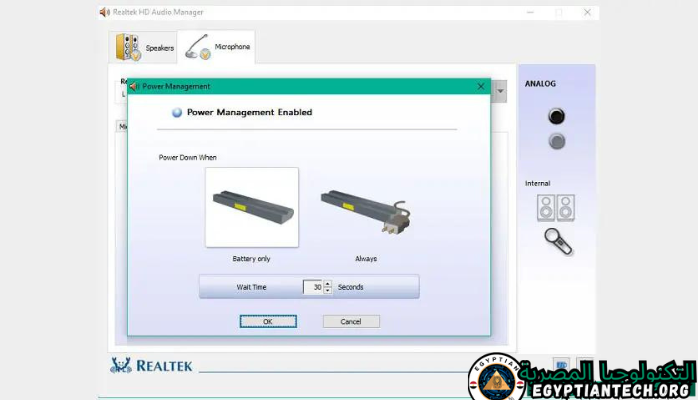698x400 pixels.
Task: Click the black analog jack connector
Action: click(556, 116)
